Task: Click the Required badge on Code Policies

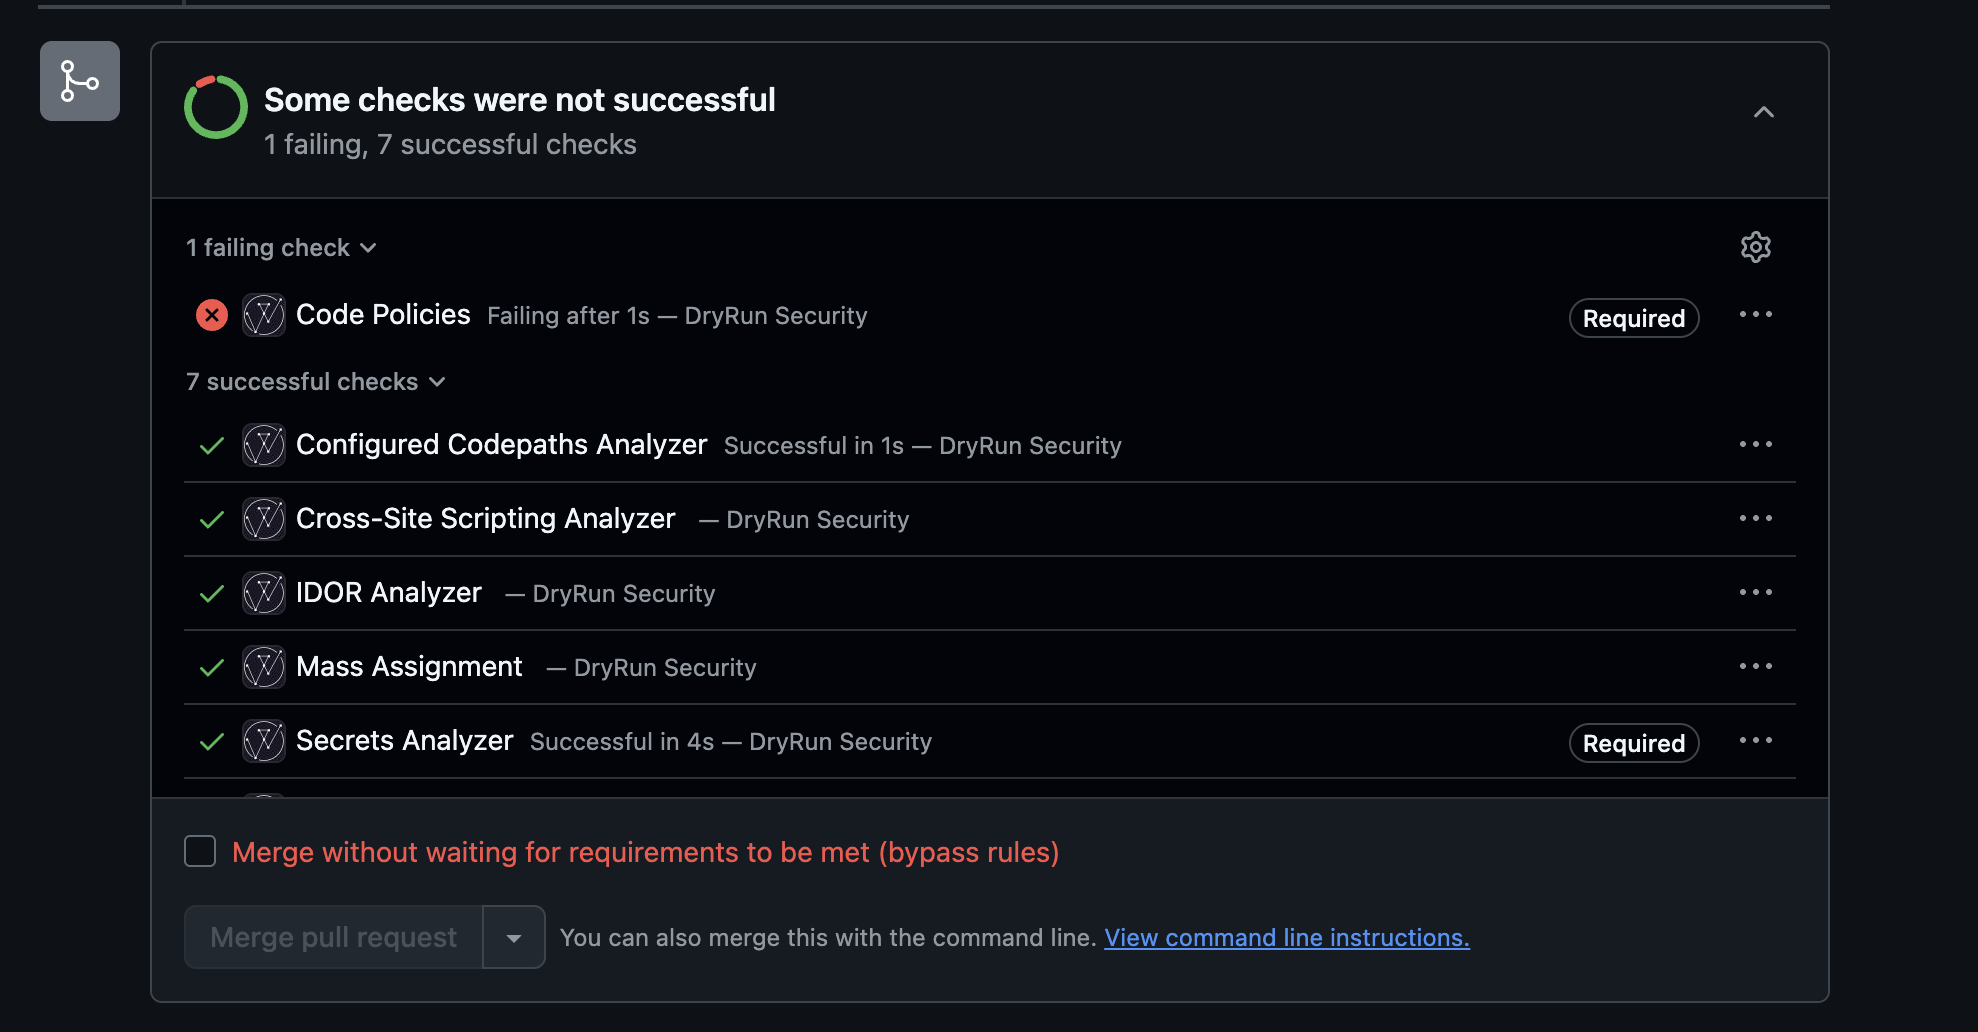Action: click(x=1633, y=318)
